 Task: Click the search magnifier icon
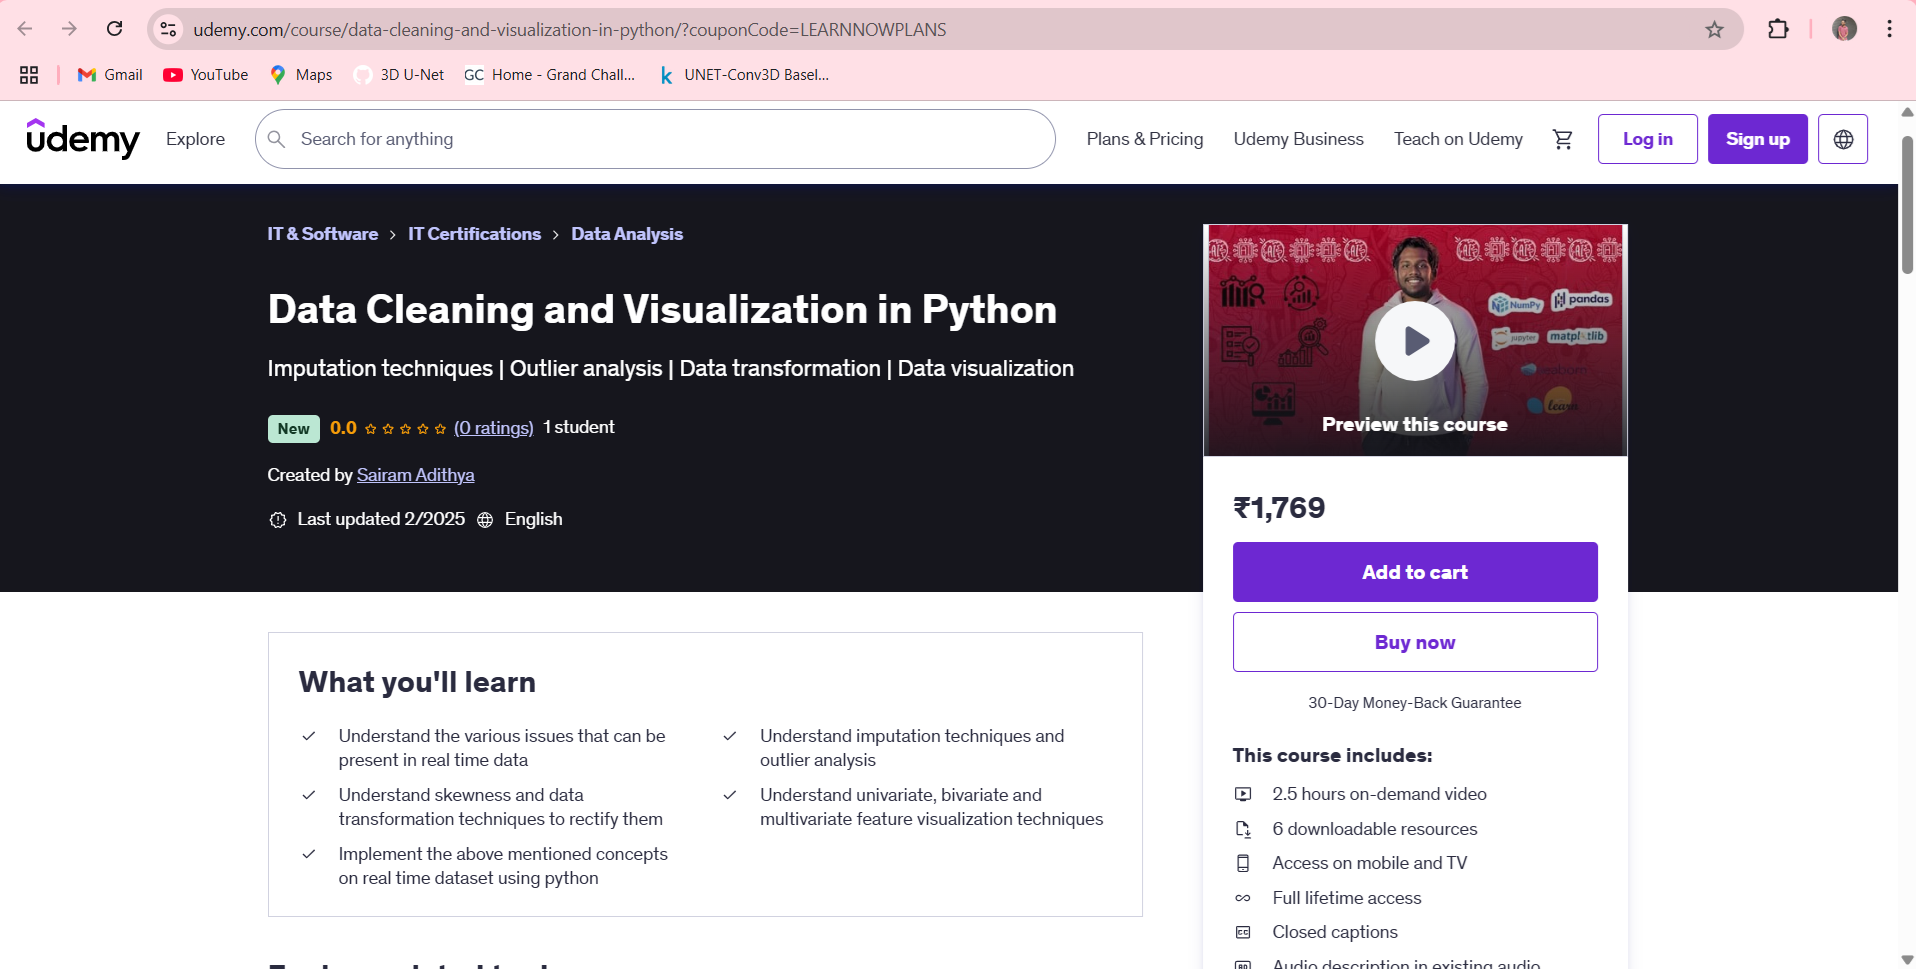pos(277,139)
